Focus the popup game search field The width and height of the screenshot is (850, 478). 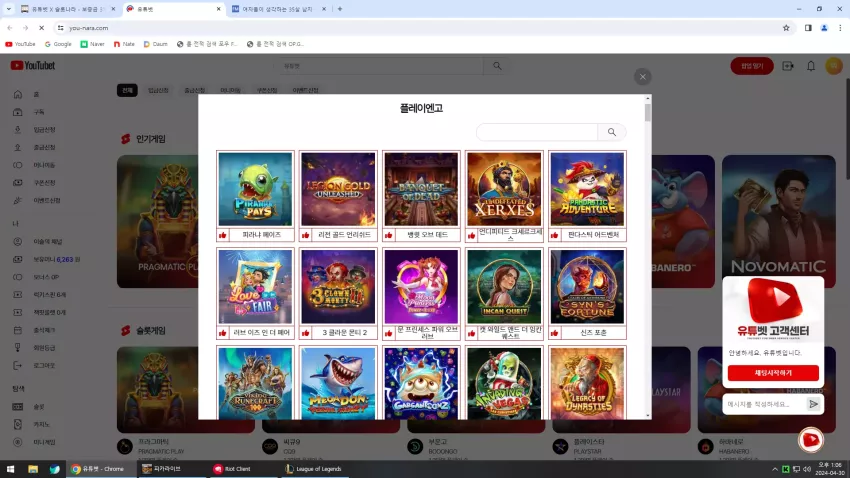pyautogui.click(x=537, y=132)
